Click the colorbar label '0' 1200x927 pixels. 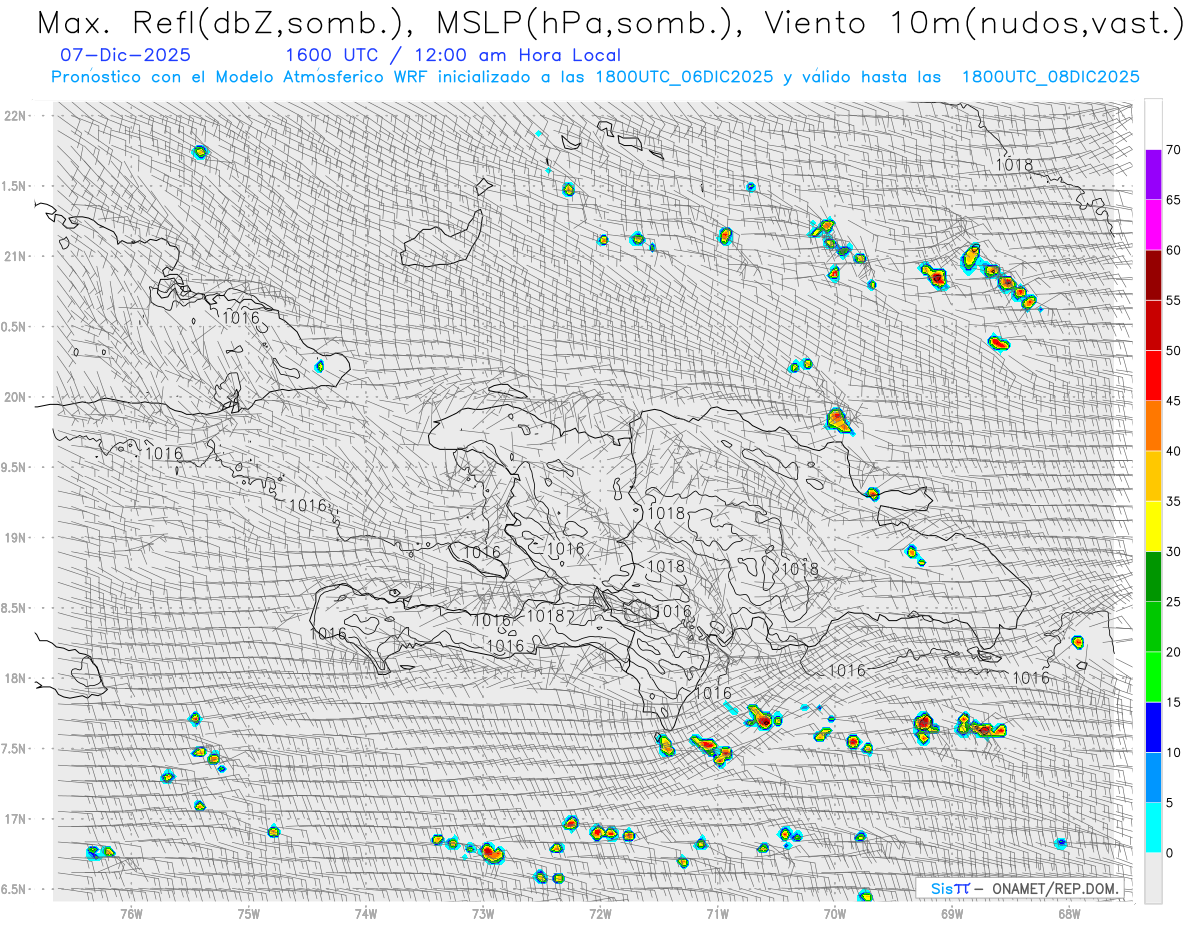pos(1169,853)
